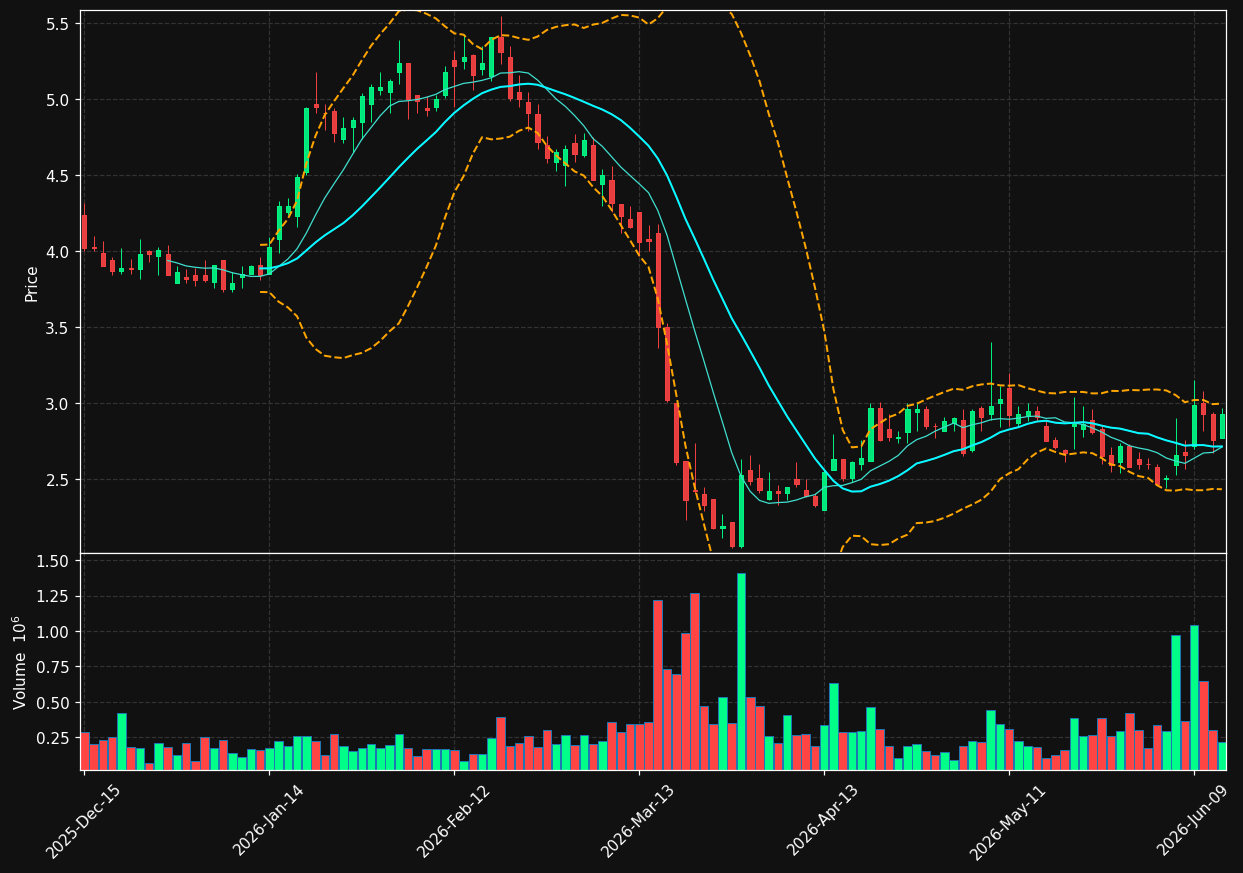Select the tallest green volume bar
Screen dimensions: 1243x873
[741, 671]
